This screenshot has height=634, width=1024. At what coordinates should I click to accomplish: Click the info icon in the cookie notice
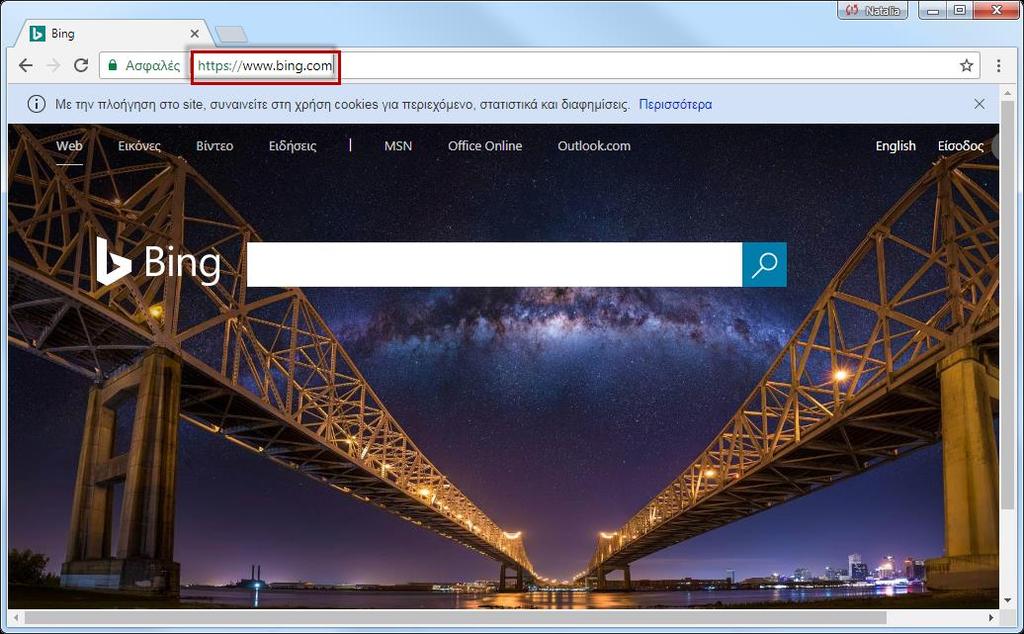click(x=37, y=104)
